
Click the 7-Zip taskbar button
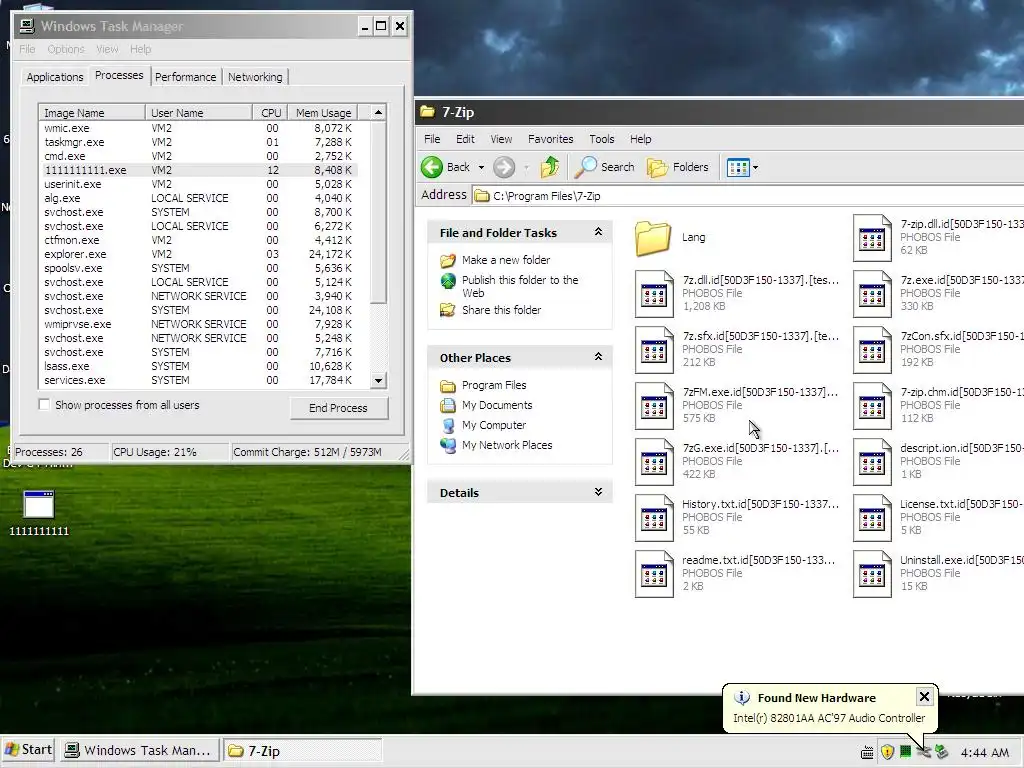coord(302,751)
